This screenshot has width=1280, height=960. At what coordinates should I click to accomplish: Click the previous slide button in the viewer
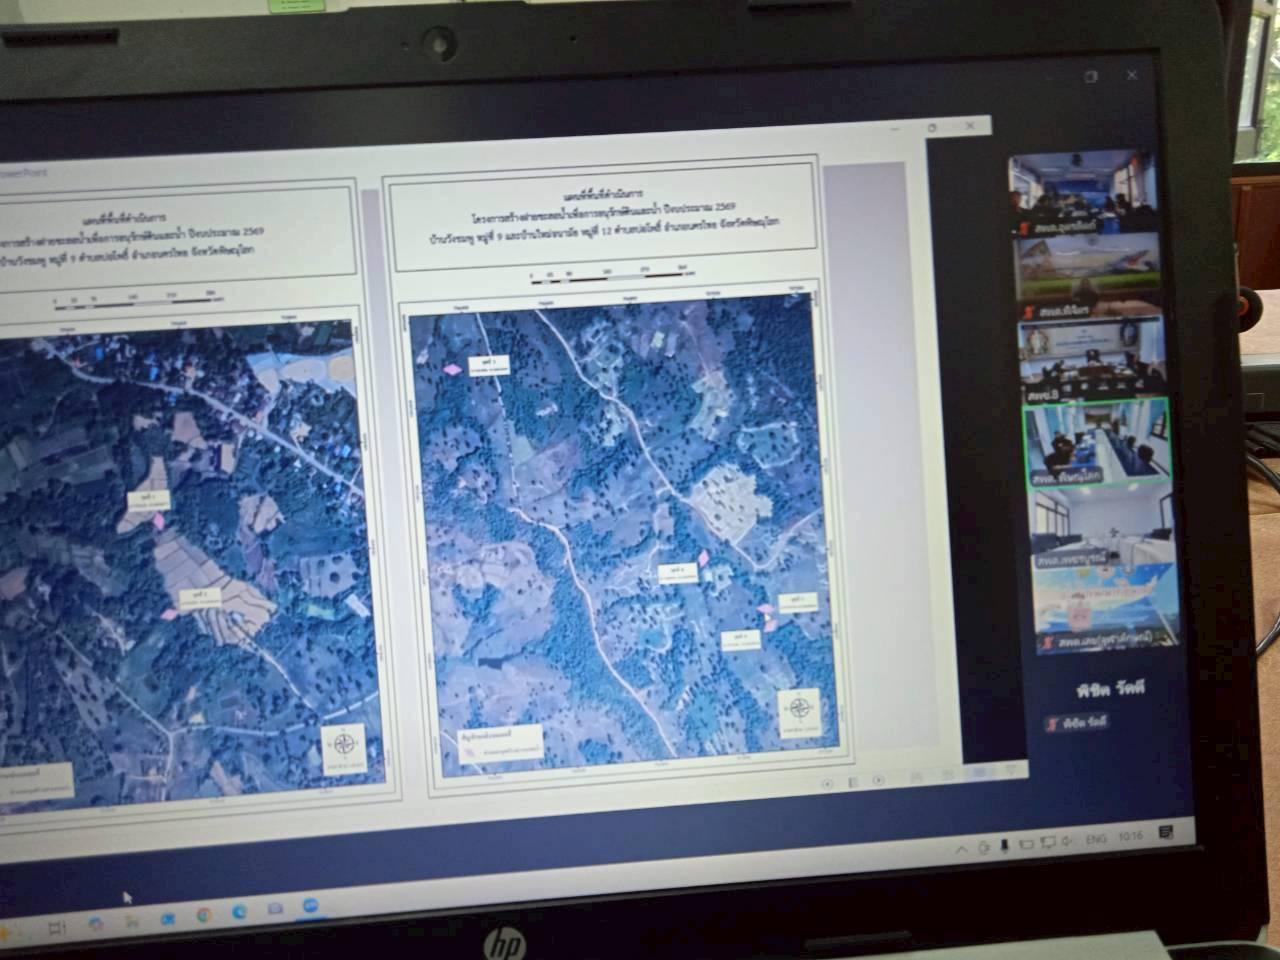[828, 783]
